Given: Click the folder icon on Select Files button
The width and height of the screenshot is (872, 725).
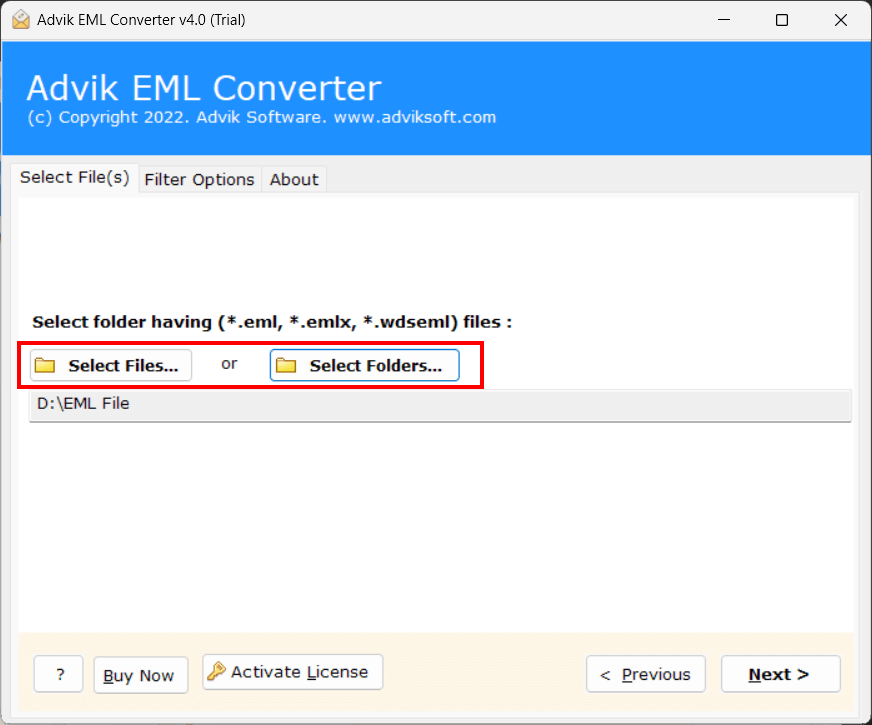Looking at the screenshot, I should click(x=45, y=365).
